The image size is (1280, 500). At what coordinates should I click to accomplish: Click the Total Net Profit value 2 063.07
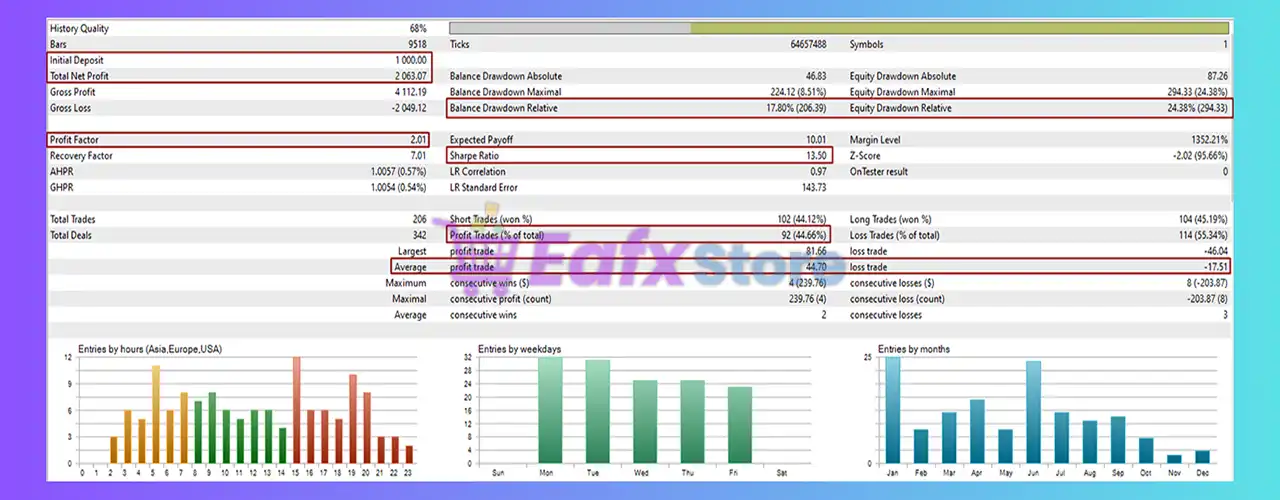click(405, 76)
